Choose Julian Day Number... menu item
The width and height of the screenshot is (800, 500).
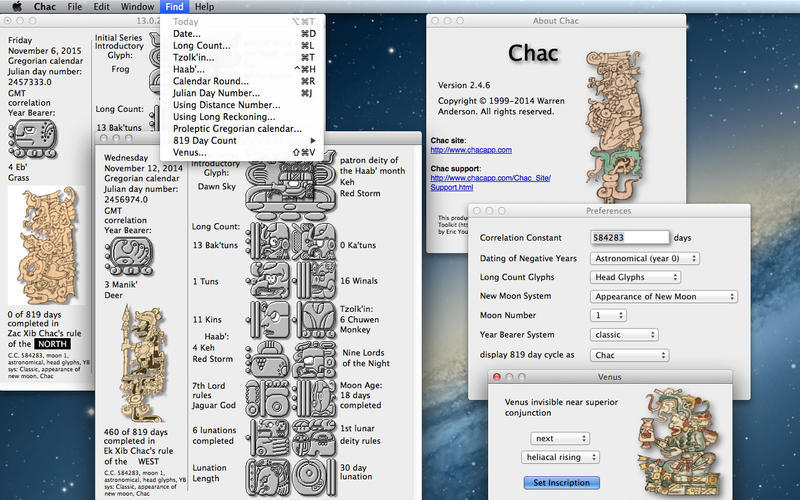coord(243,93)
